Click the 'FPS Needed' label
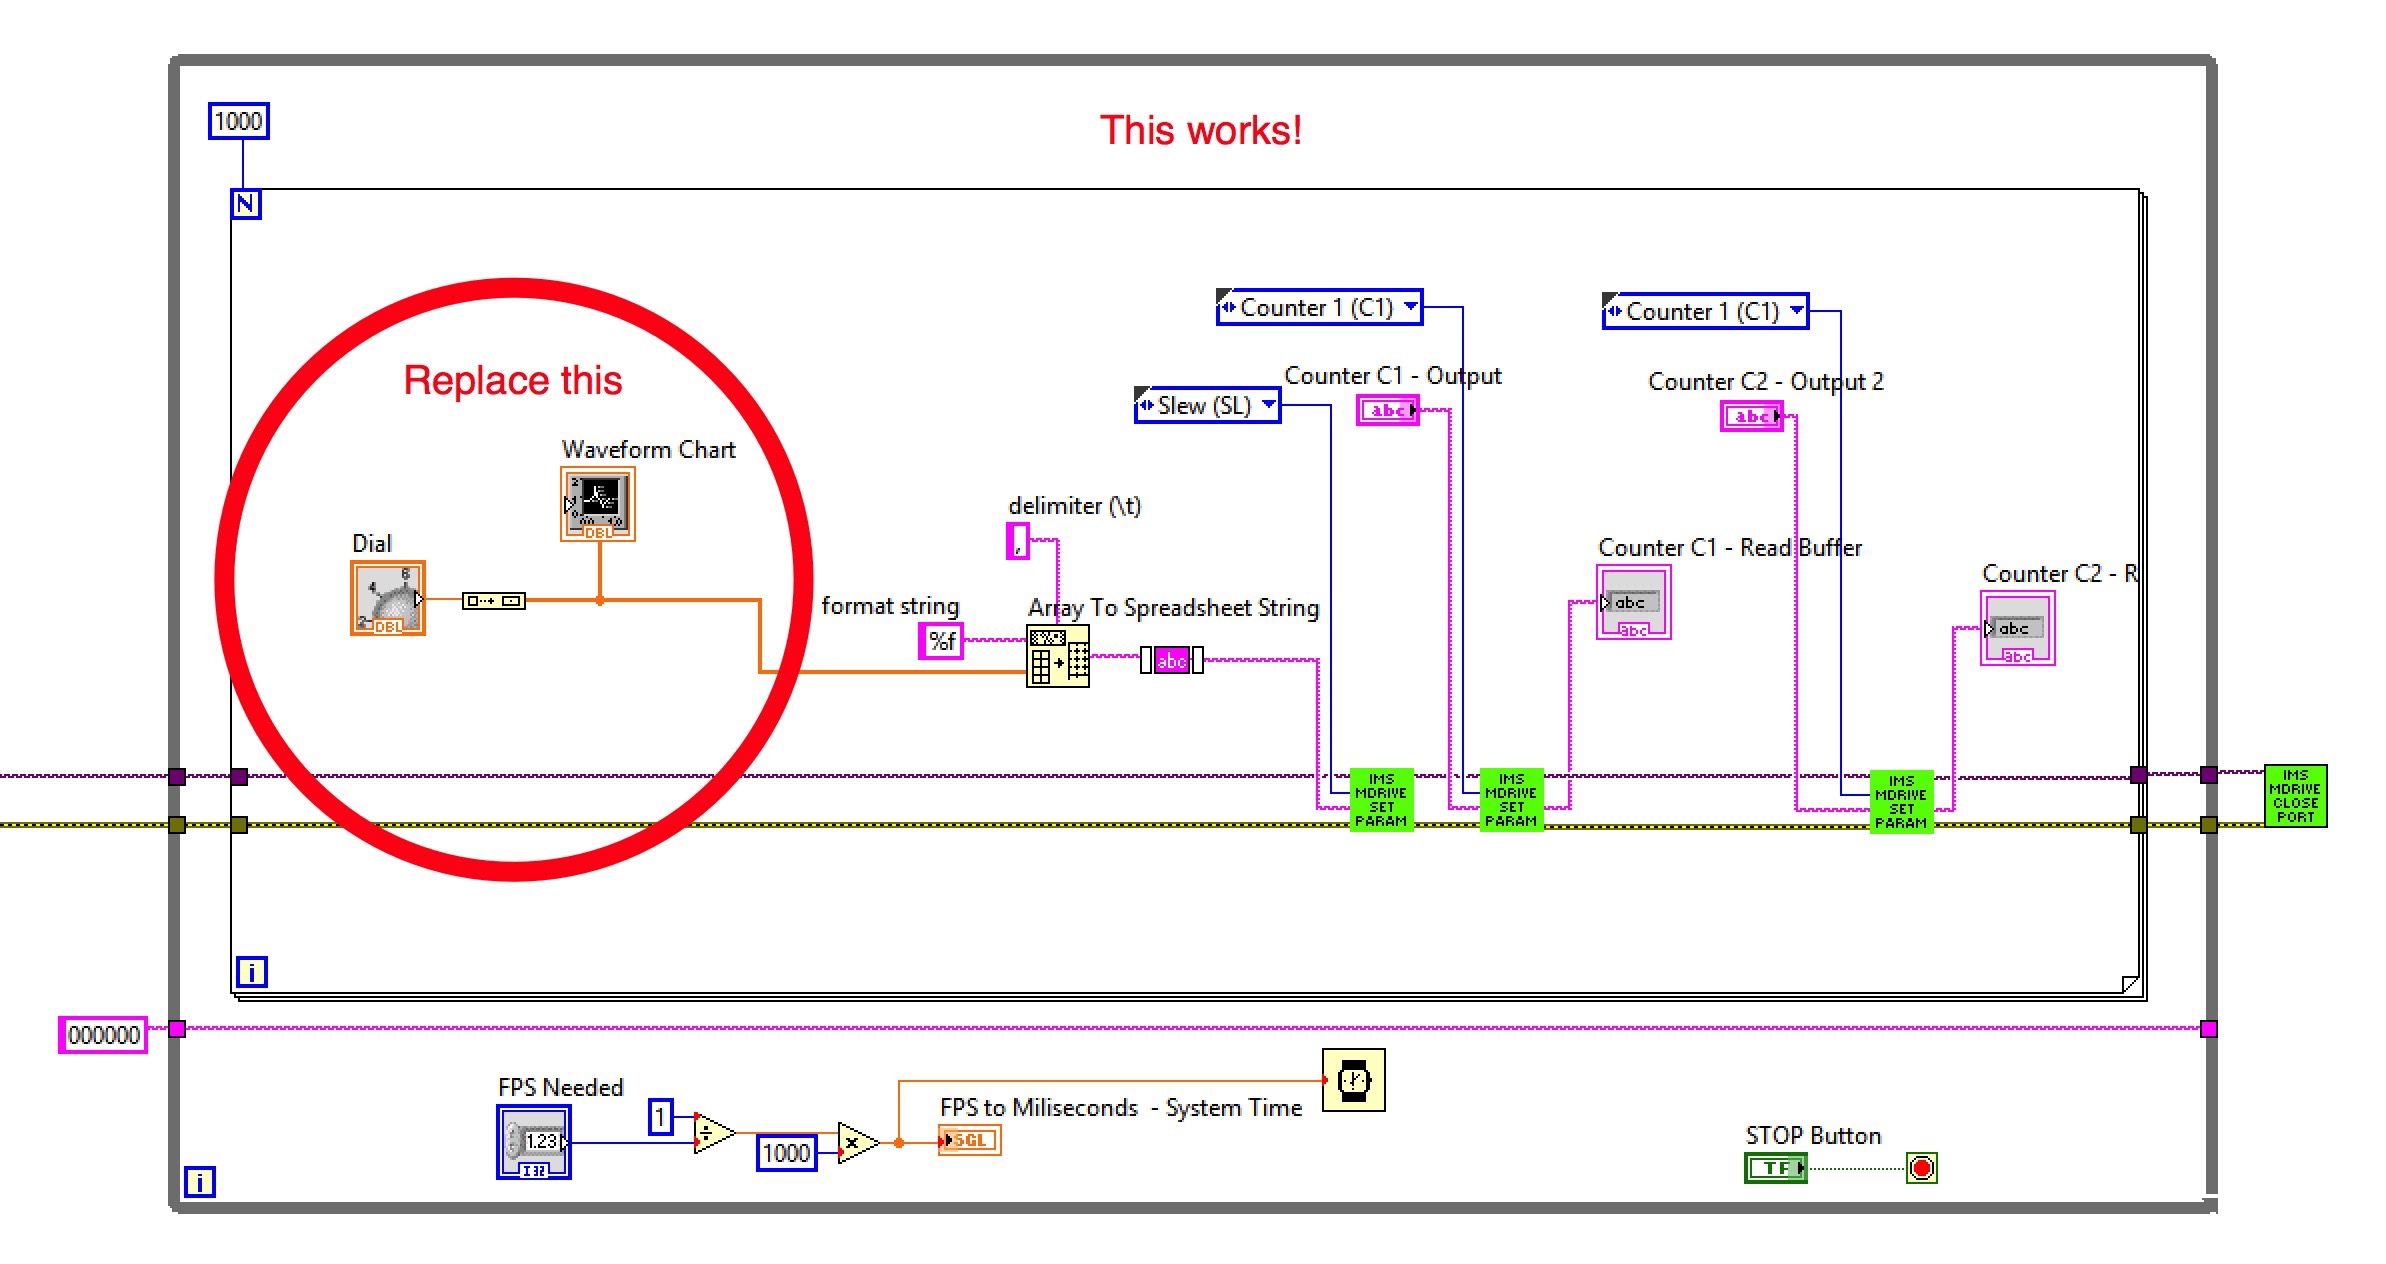 560,1087
